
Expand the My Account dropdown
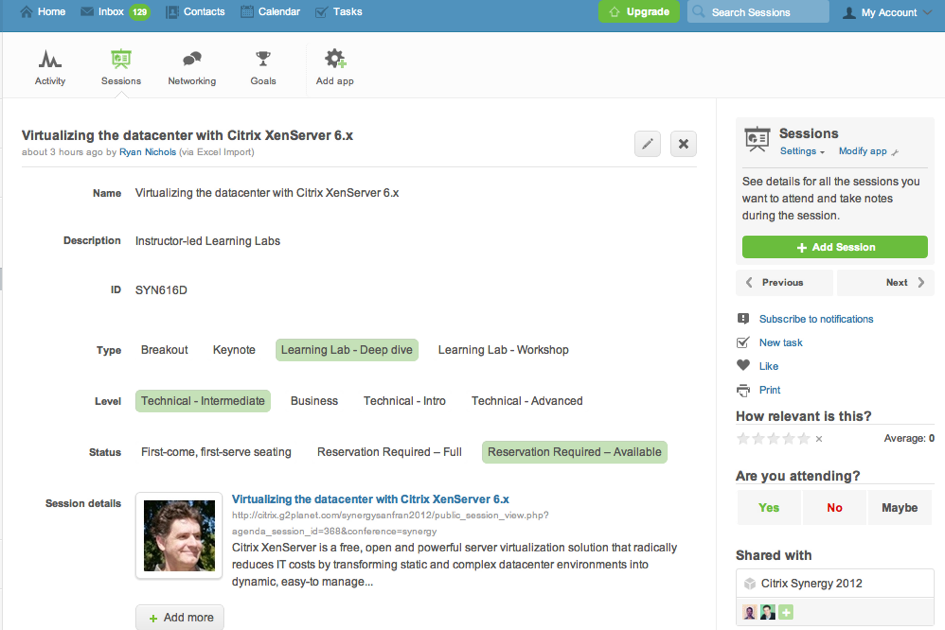pos(887,12)
